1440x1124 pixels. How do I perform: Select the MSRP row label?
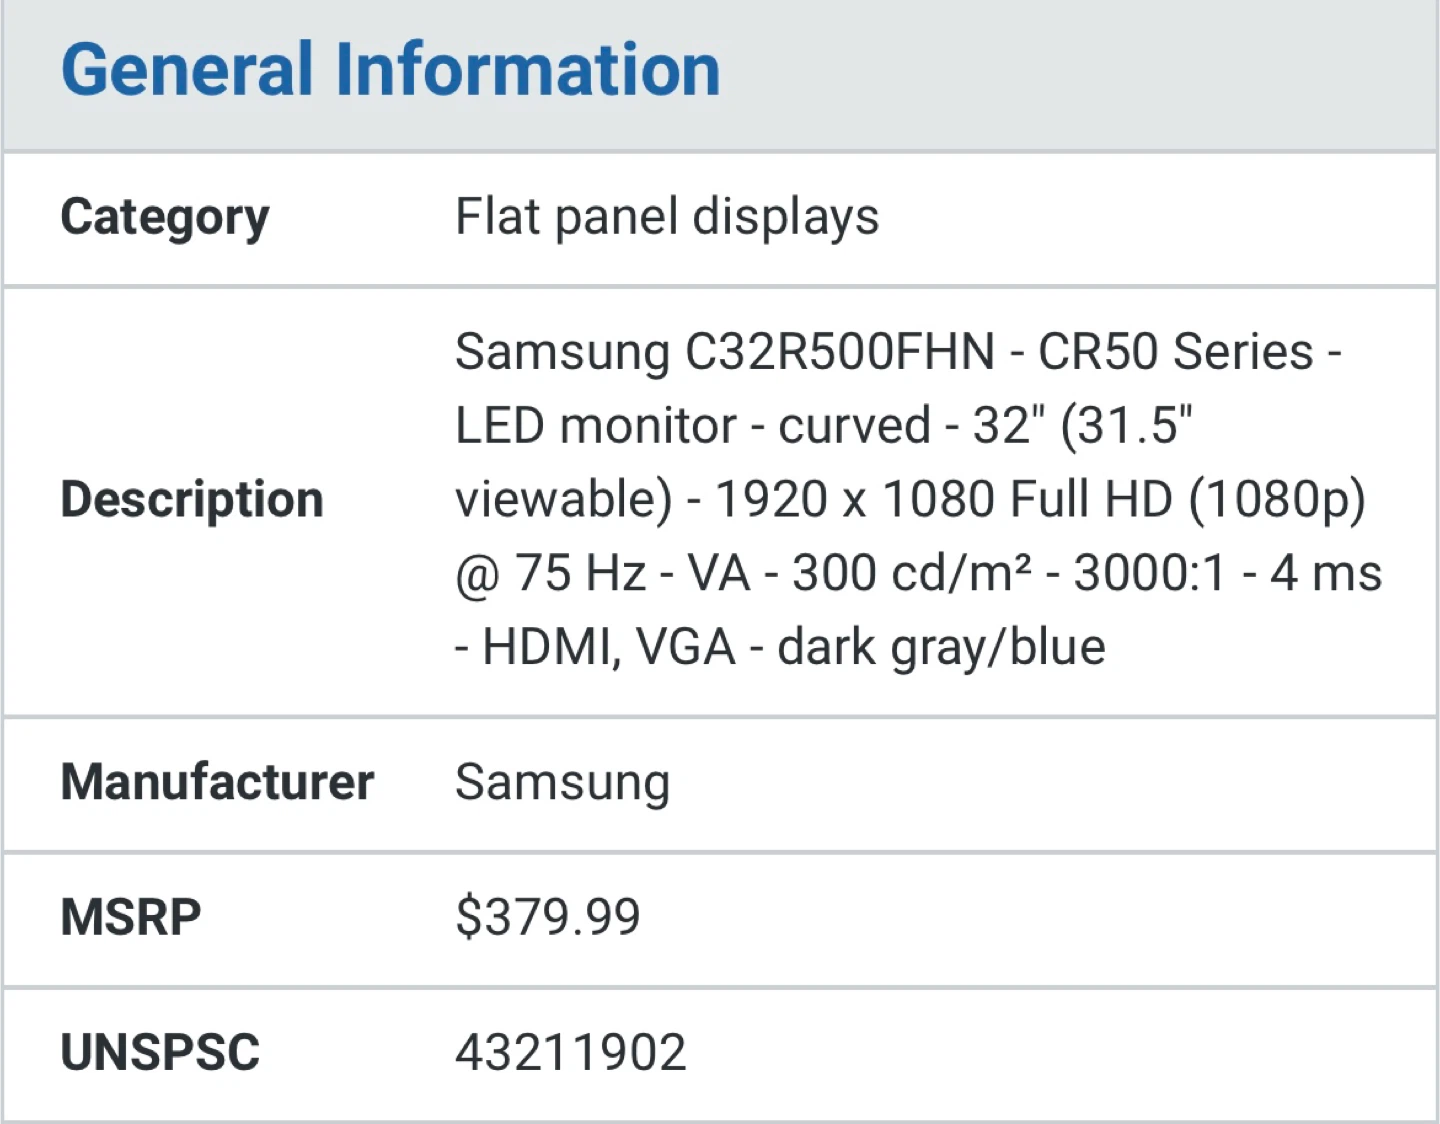click(131, 917)
